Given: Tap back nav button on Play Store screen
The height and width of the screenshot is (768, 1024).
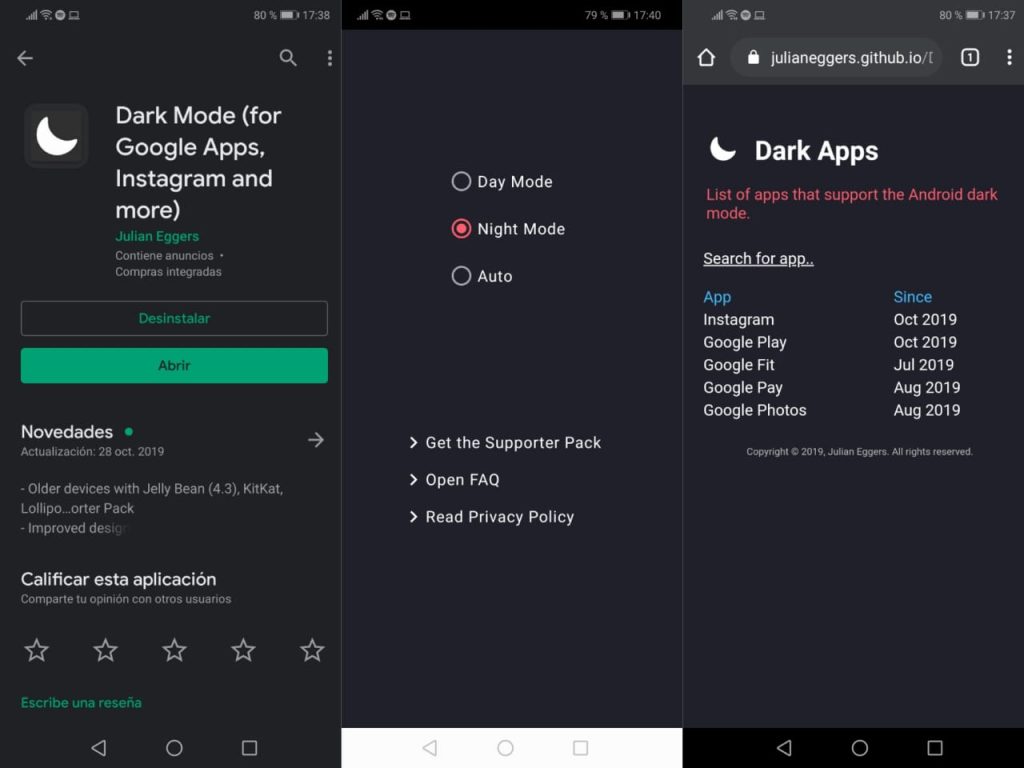Looking at the screenshot, I should 99,748.
